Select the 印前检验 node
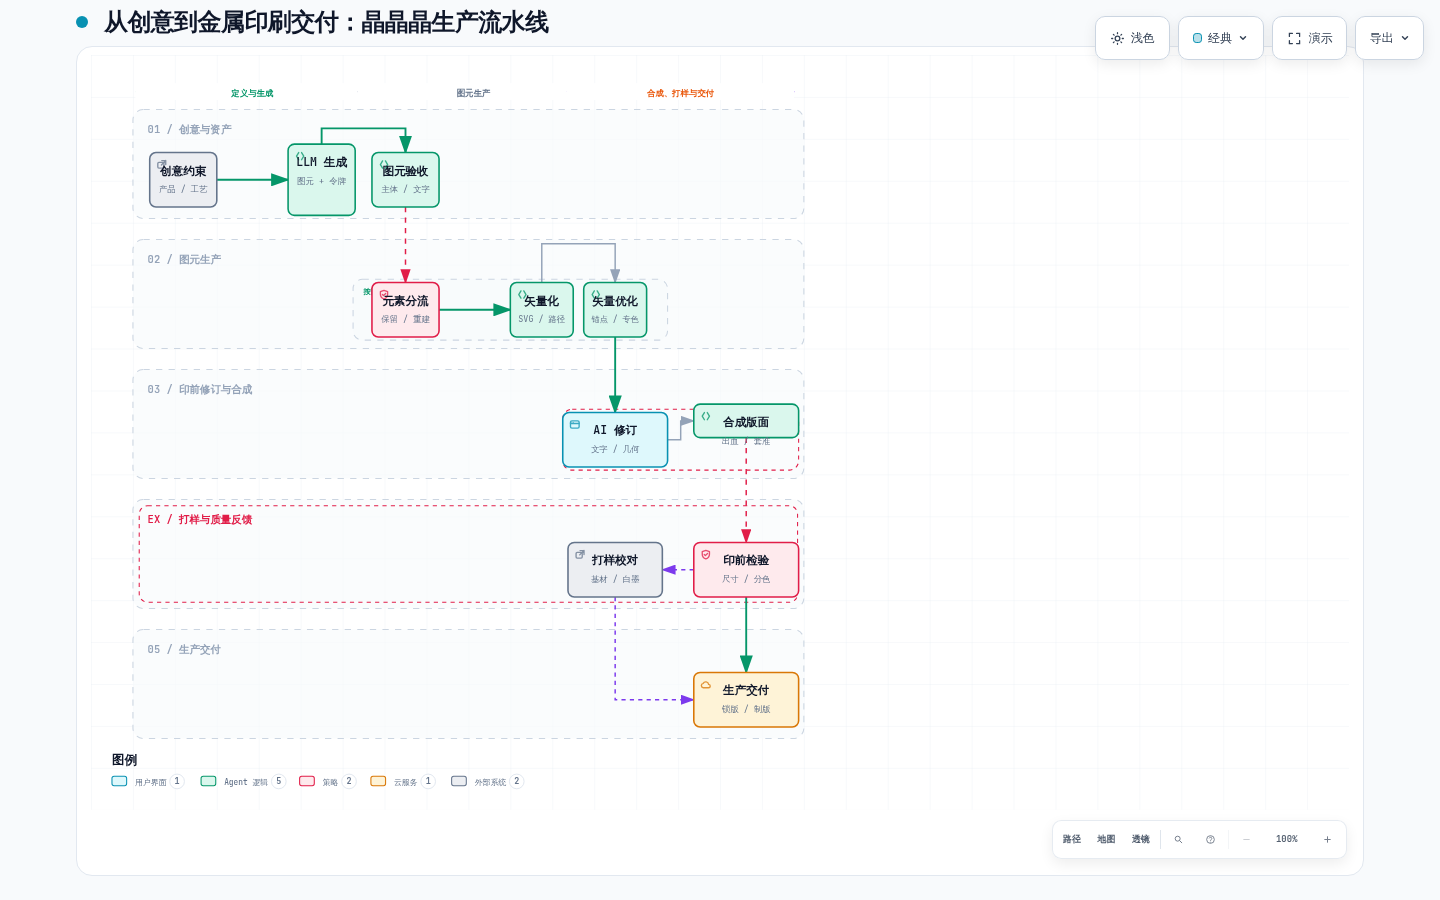Image resolution: width=1440 pixels, height=900 pixels. tap(746, 570)
